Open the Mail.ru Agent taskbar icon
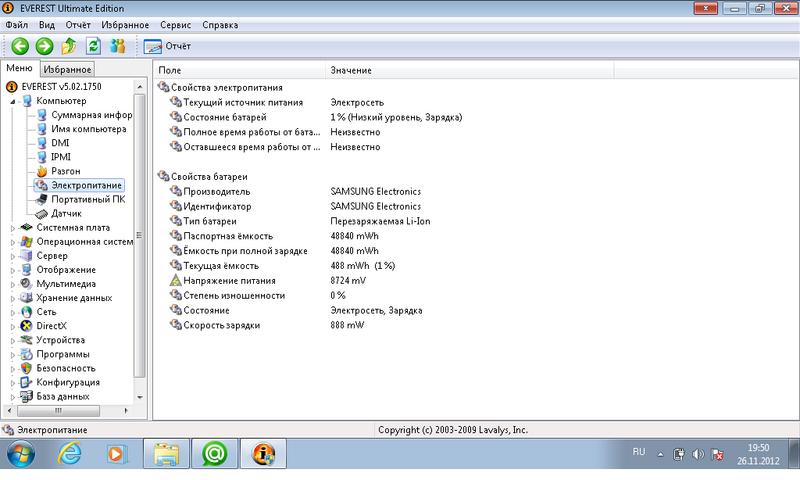 point(214,453)
